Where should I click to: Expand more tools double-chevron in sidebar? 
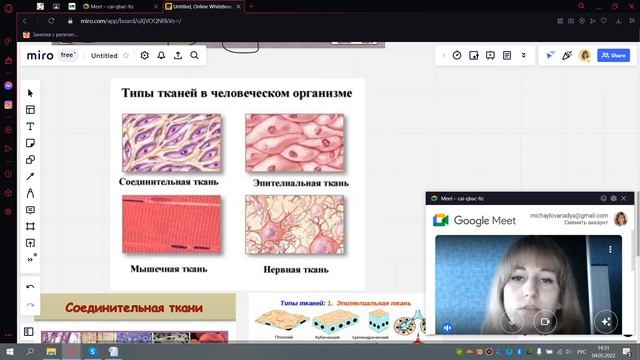pos(30,260)
